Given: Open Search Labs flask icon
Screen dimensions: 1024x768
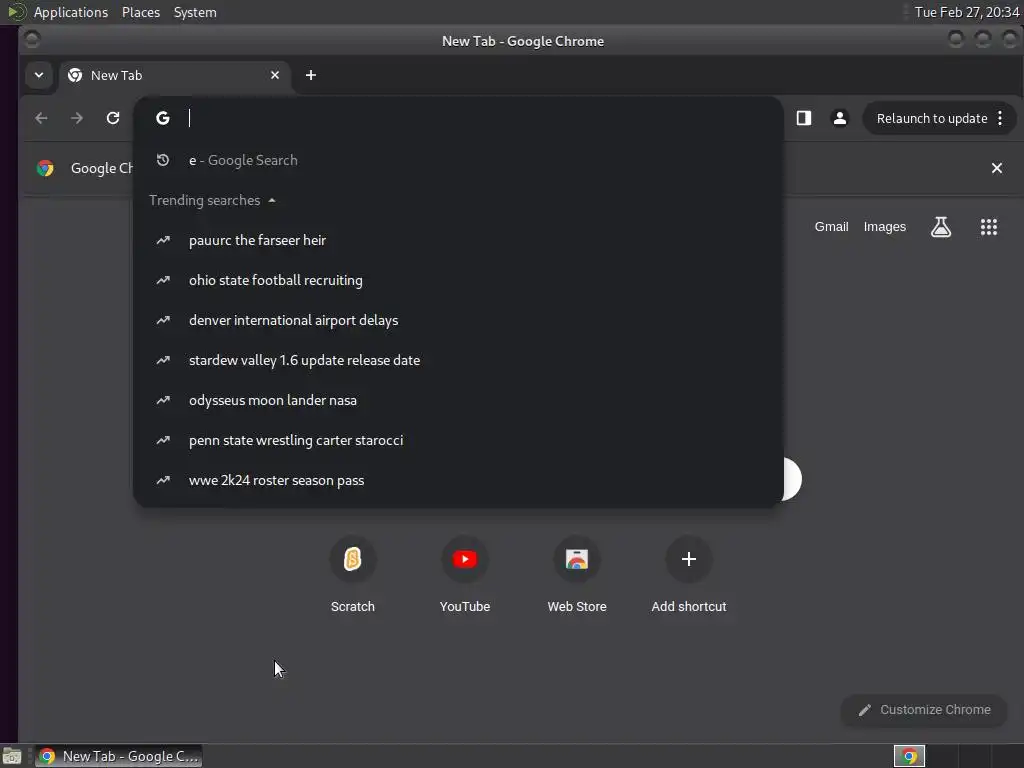Looking at the screenshot, I should (x=940, y=227).
